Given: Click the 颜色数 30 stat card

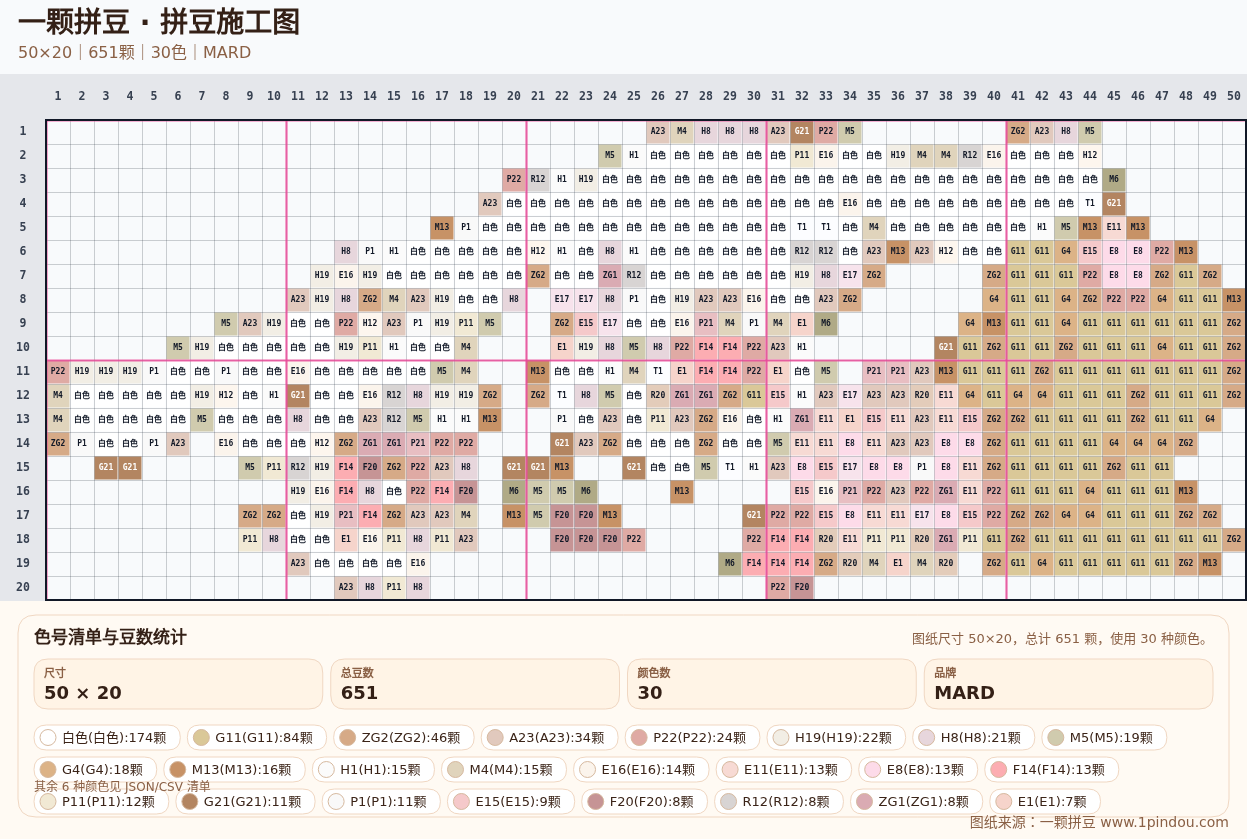Looking at the screenshot, I should 772,684.
